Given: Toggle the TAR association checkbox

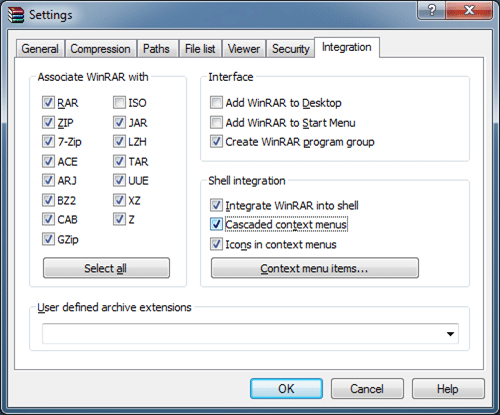Looking at the screenshot, I should (119, 161).
